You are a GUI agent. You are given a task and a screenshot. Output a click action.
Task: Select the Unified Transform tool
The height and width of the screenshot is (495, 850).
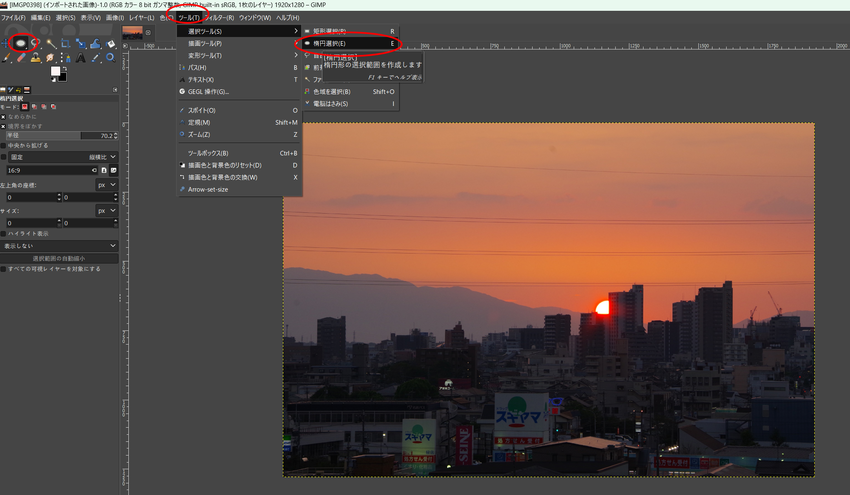pos(81,43)
